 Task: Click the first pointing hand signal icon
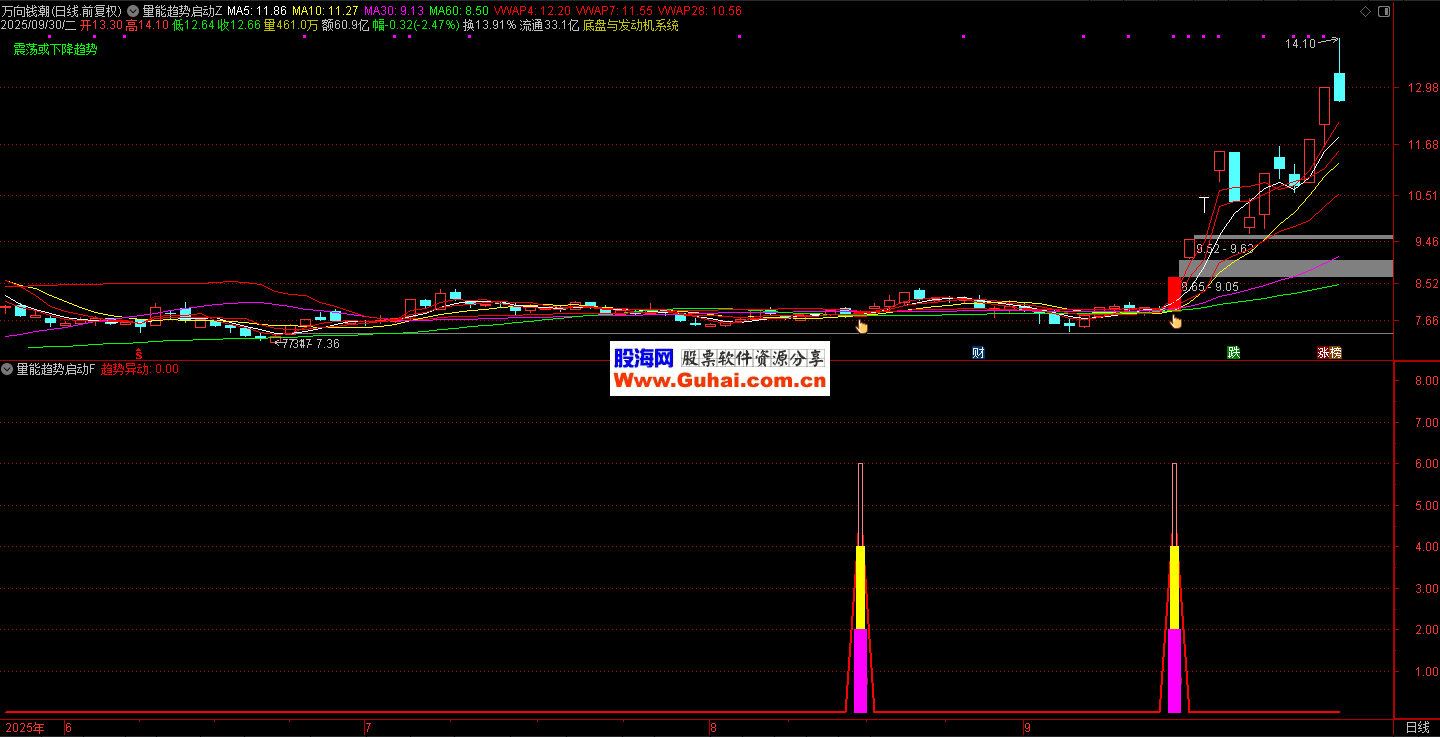click(x=861, y=325)
